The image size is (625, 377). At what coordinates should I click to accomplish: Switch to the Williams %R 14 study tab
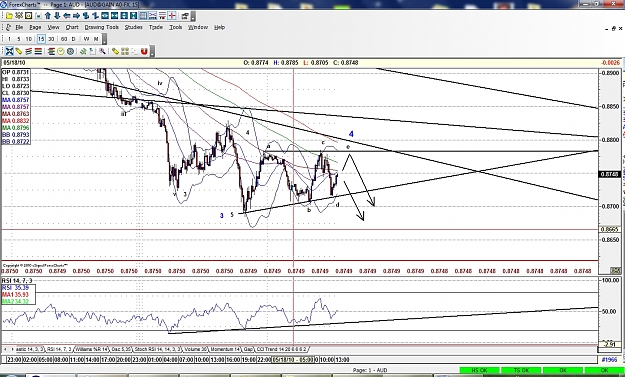coord(91,349)
